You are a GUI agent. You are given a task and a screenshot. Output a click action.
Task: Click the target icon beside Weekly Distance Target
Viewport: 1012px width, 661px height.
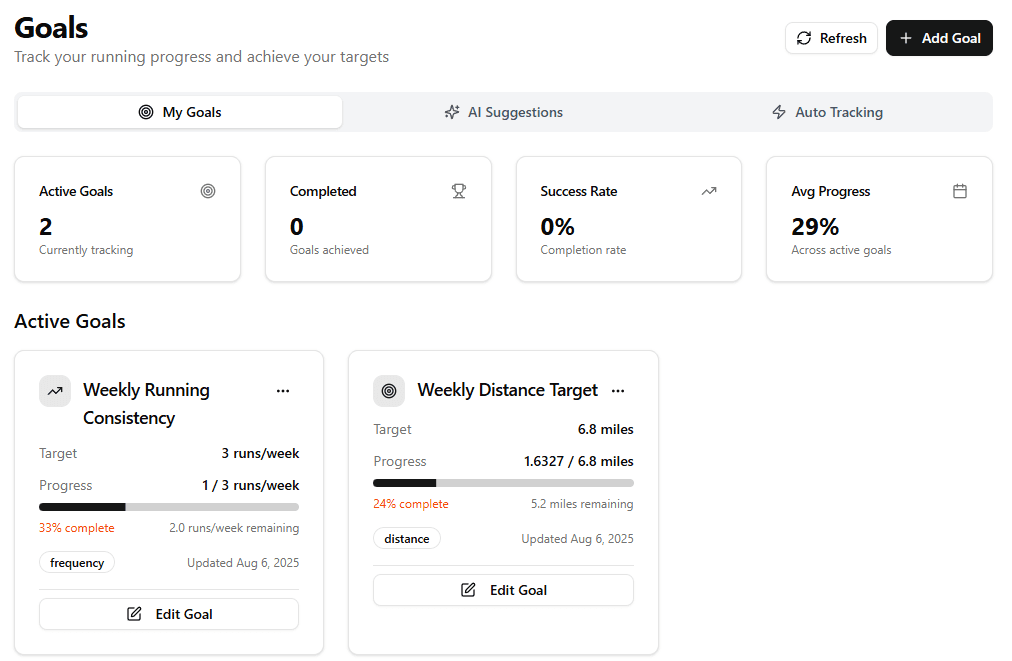[389, 391]
